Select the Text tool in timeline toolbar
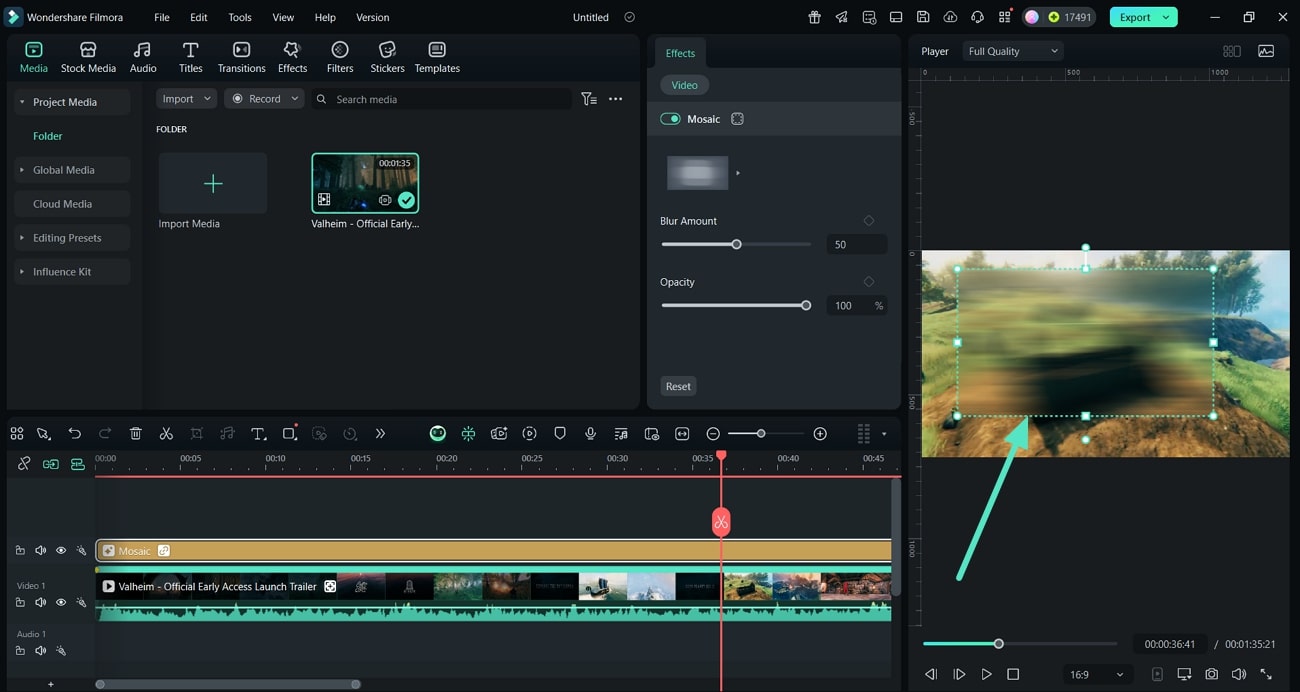The width and height of the screenshot is (1300, 692). click(258, 433)
